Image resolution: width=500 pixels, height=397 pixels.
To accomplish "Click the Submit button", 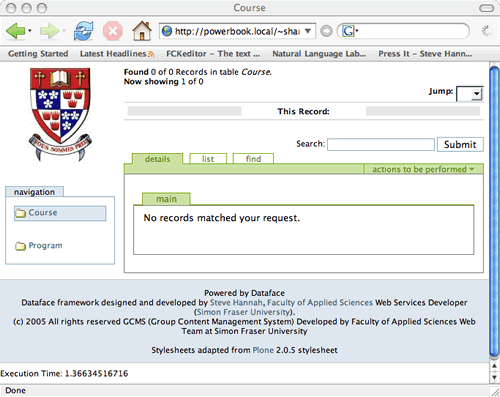I will [x=460, y=145].
